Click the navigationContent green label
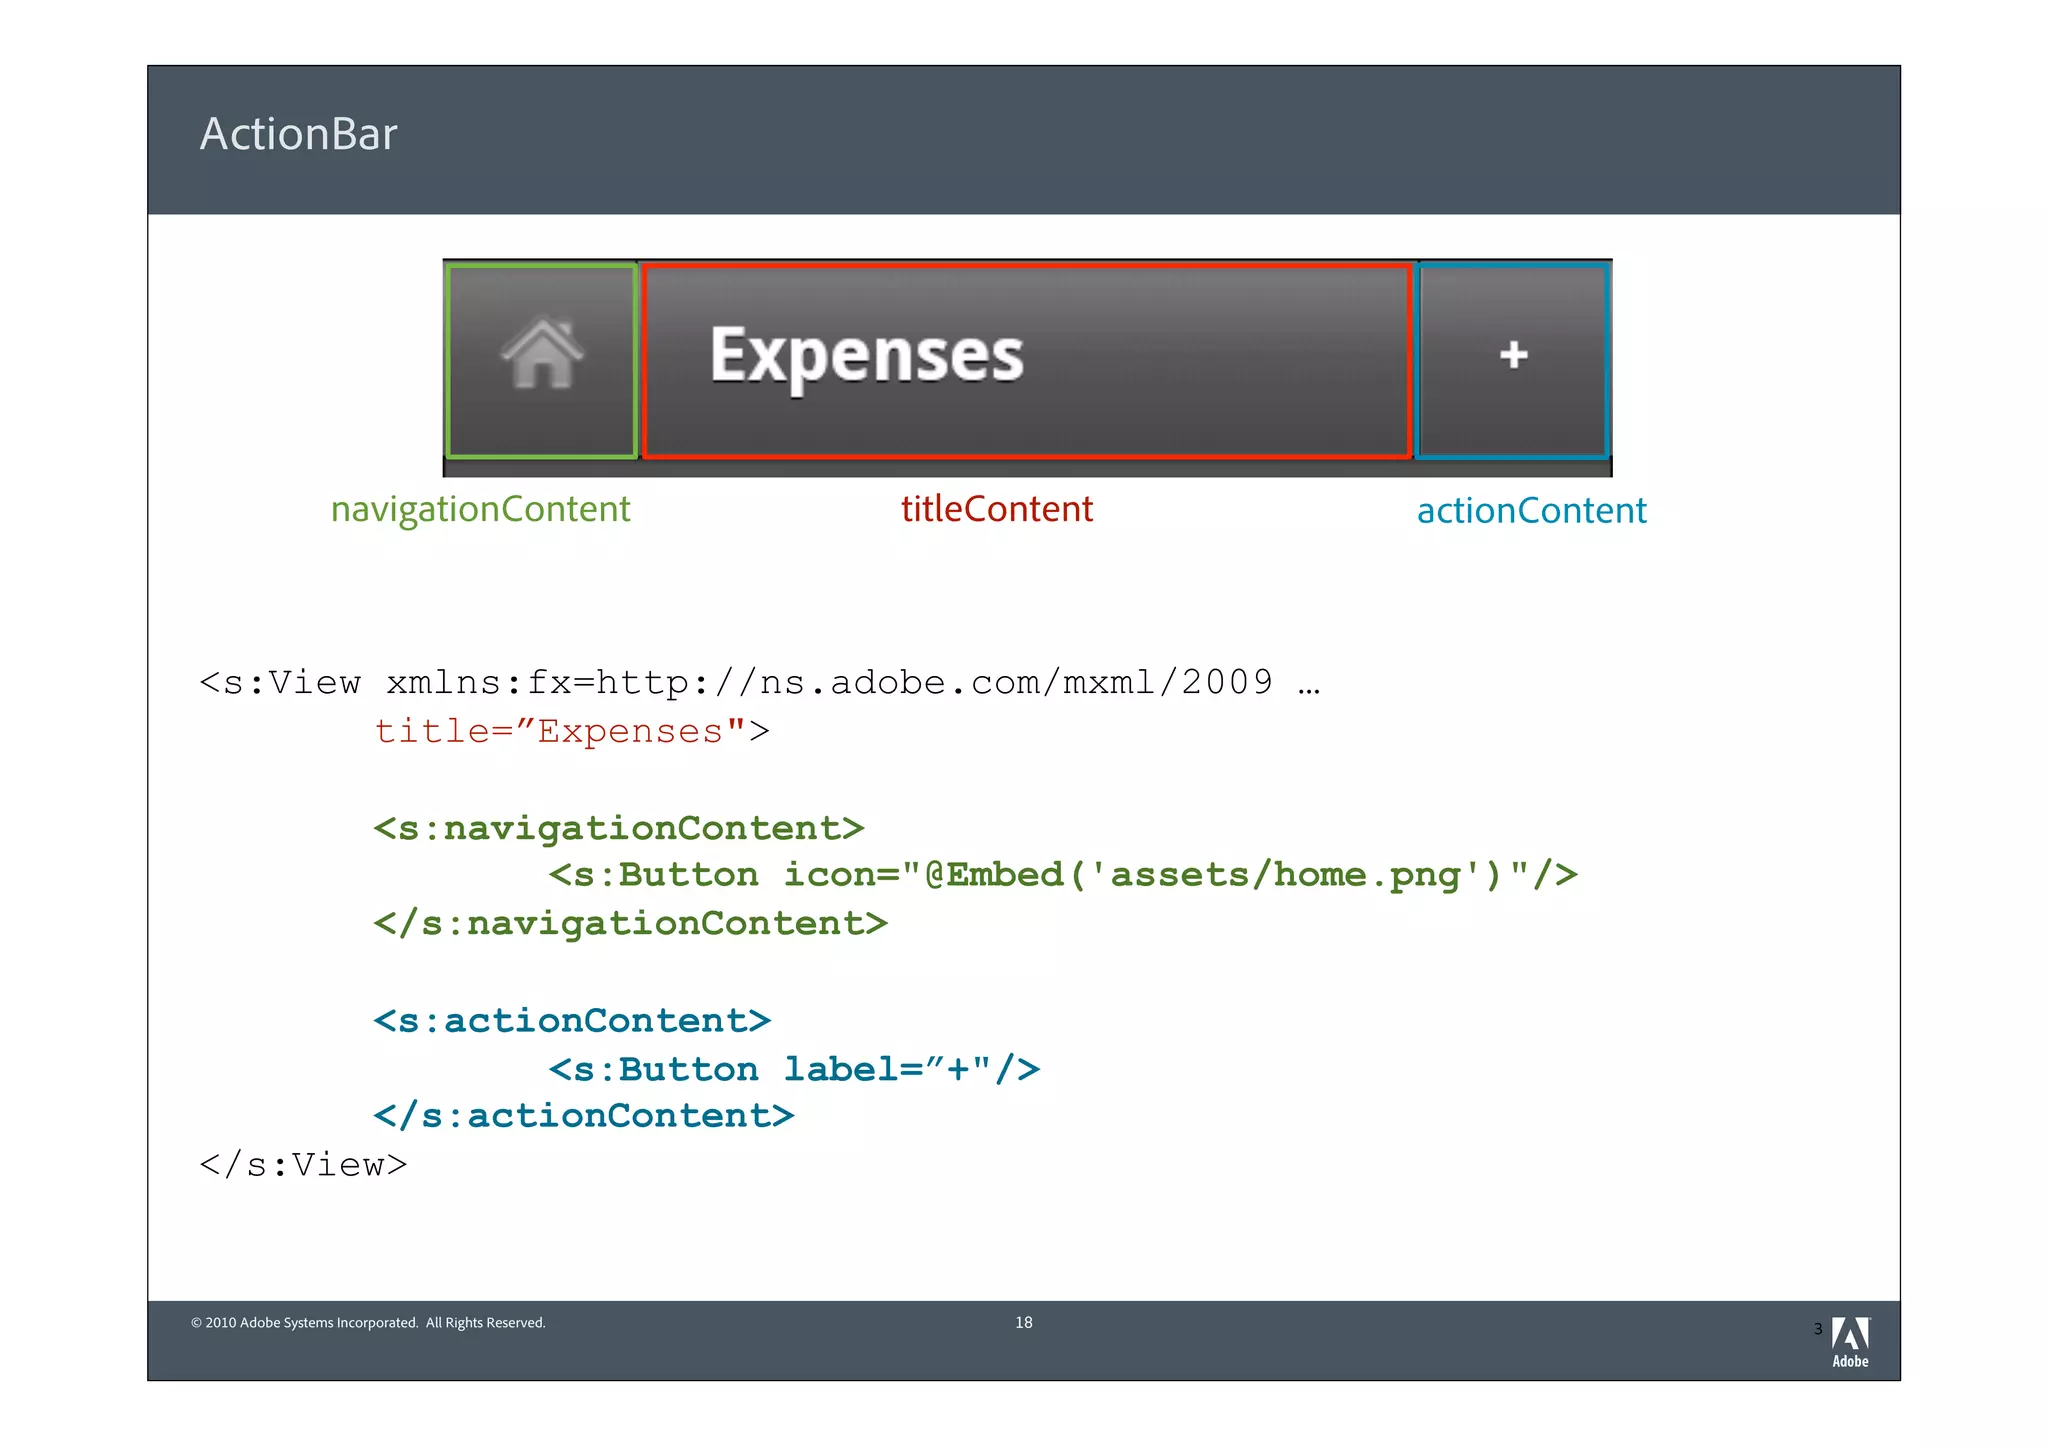The image size is (2048, 1448). (480, 509)
